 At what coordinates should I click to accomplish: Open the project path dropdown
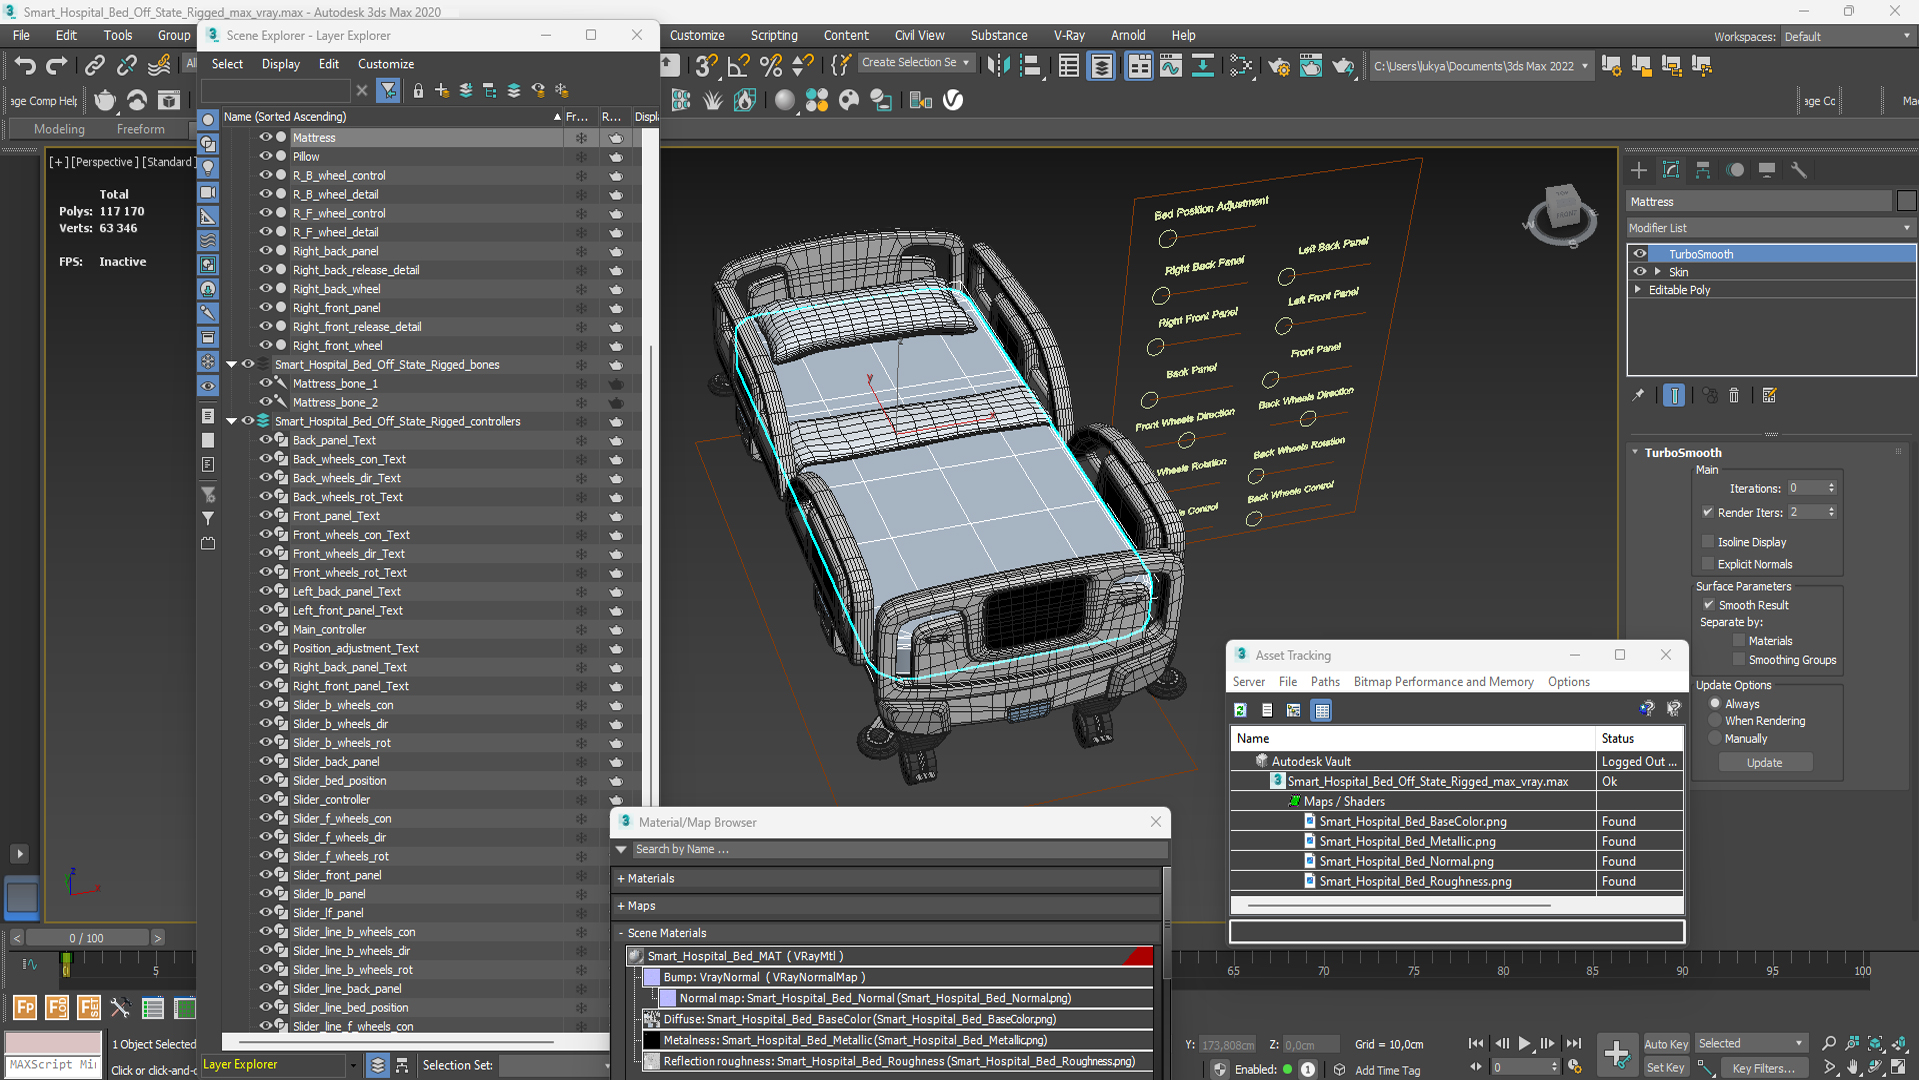[1480, 66]
